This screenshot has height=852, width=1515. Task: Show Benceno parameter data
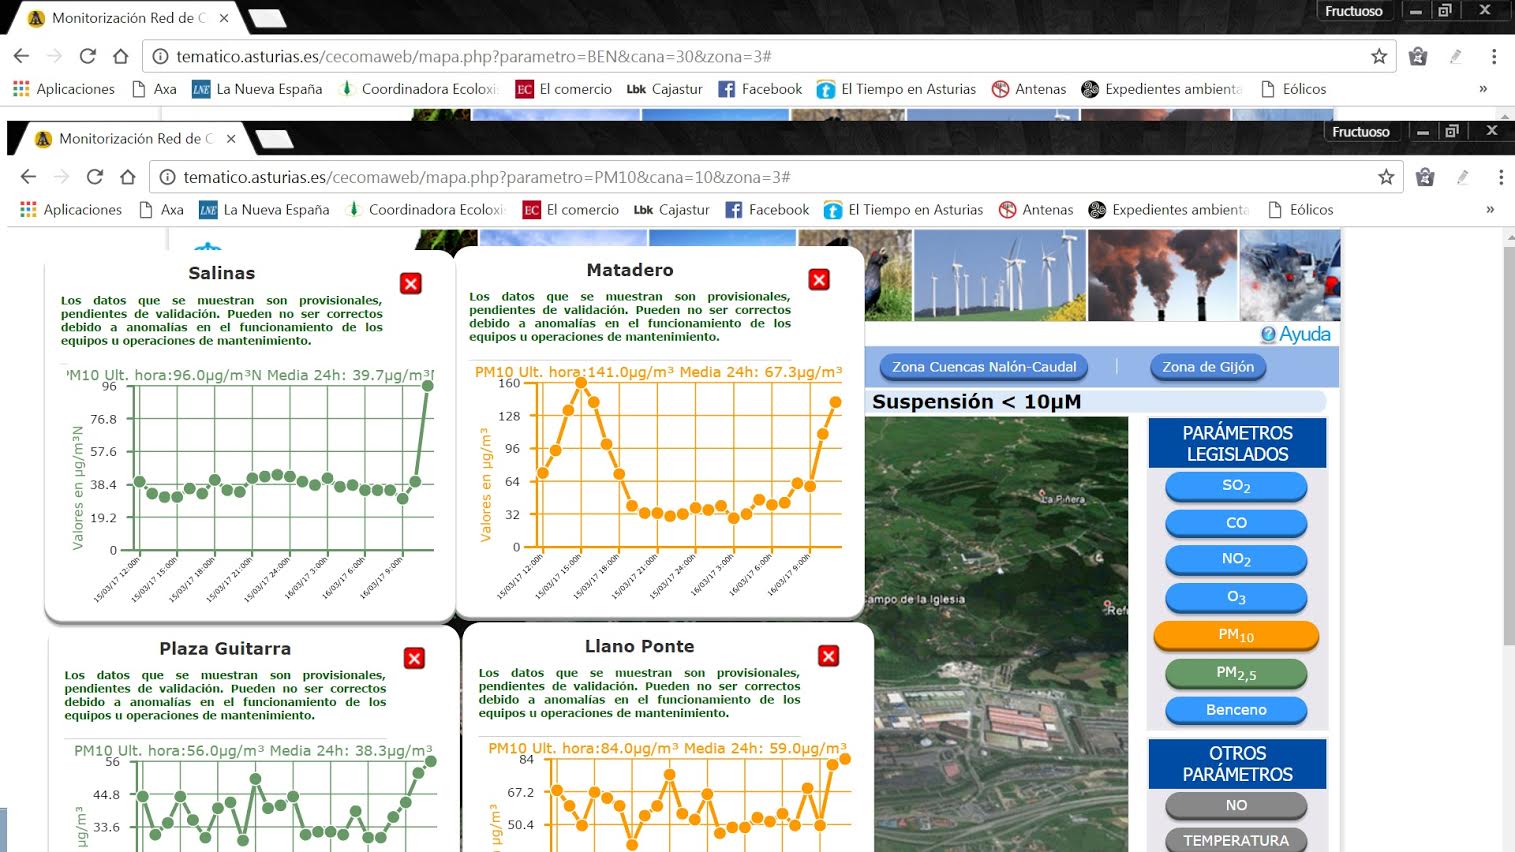tap(1236, 710)
